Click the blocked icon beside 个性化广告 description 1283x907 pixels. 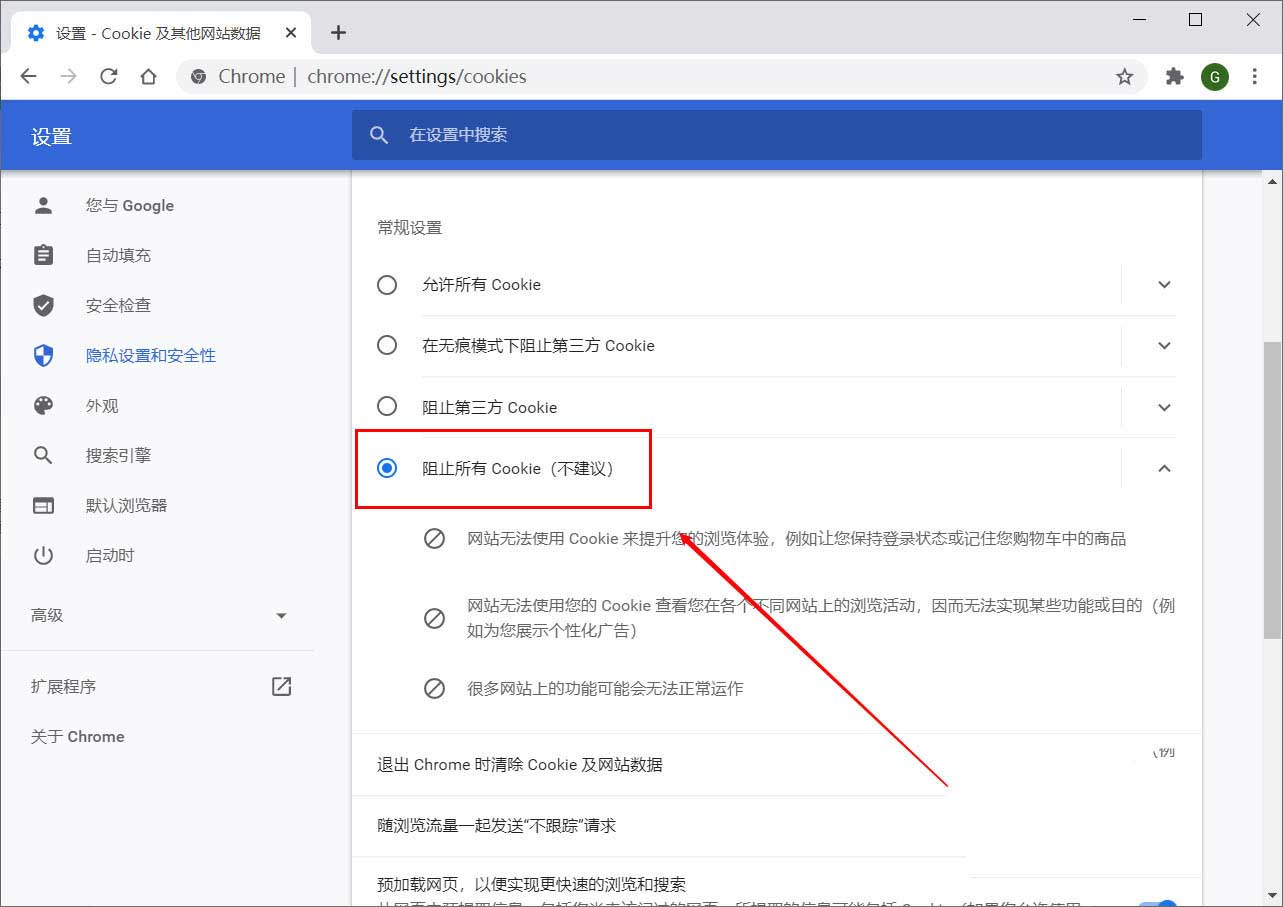(x=434, y=618)
